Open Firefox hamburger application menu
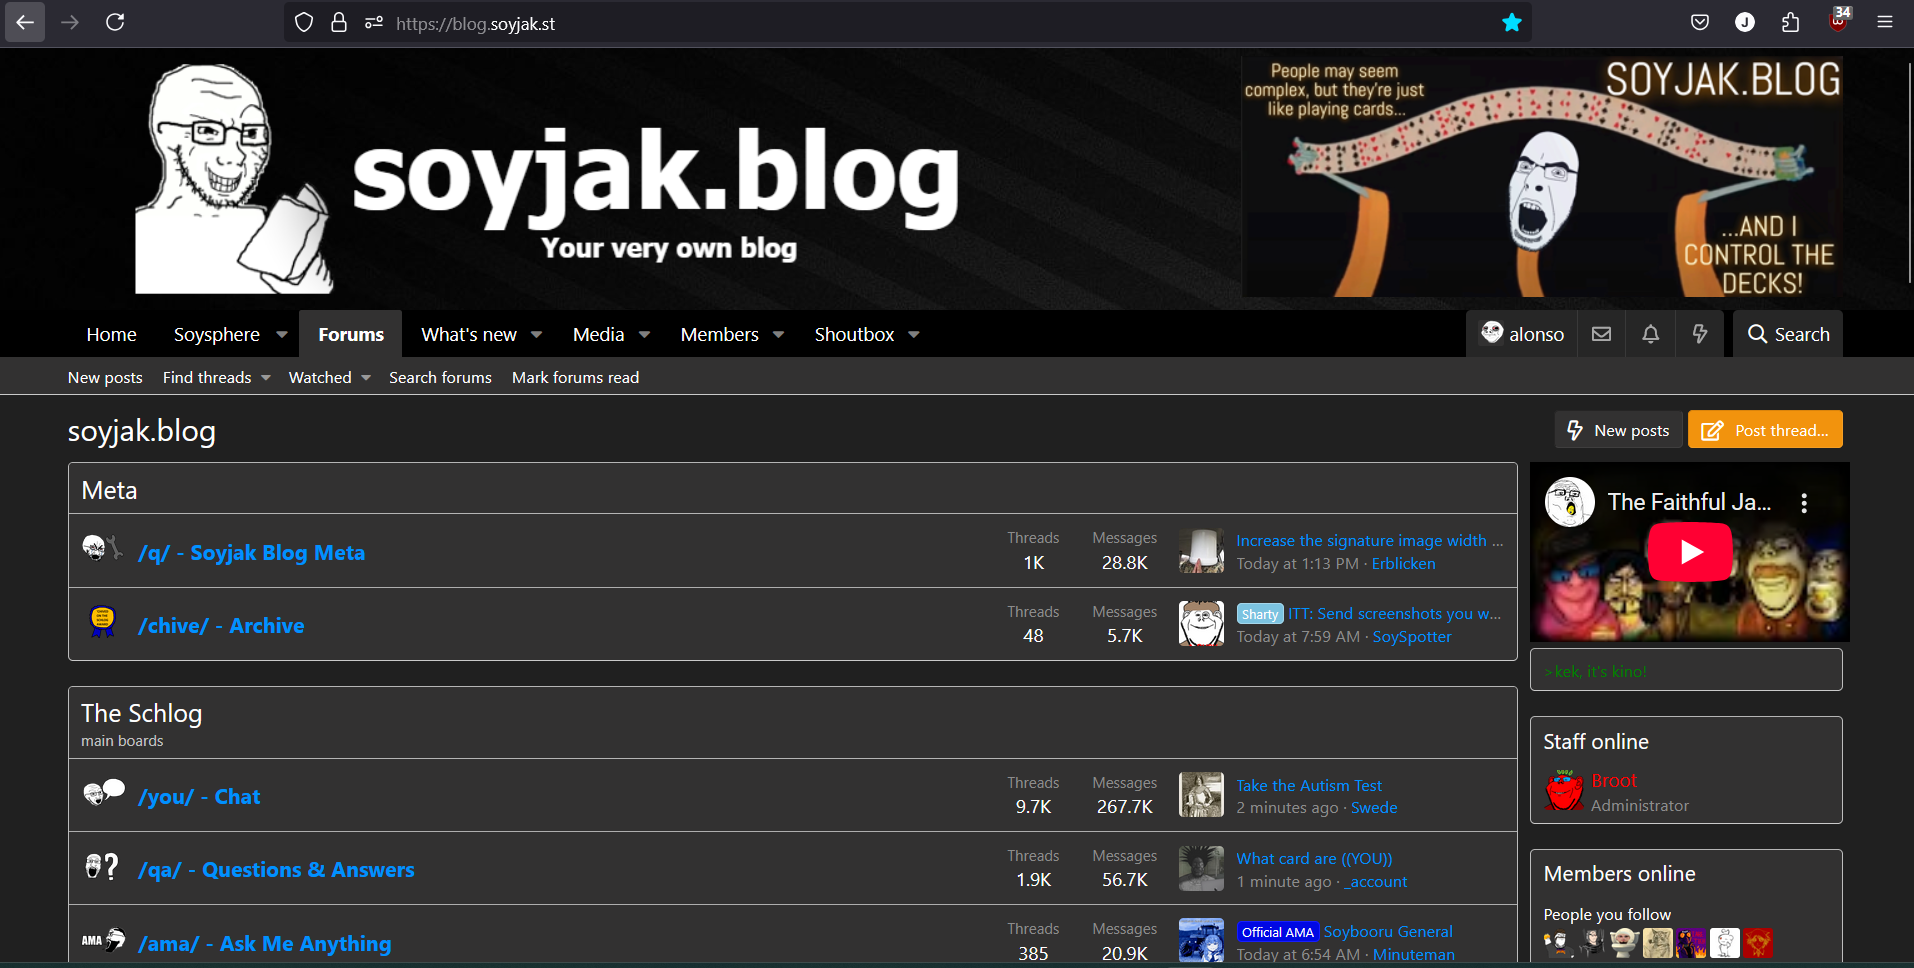1914x968 pixels. (1885, 22)
